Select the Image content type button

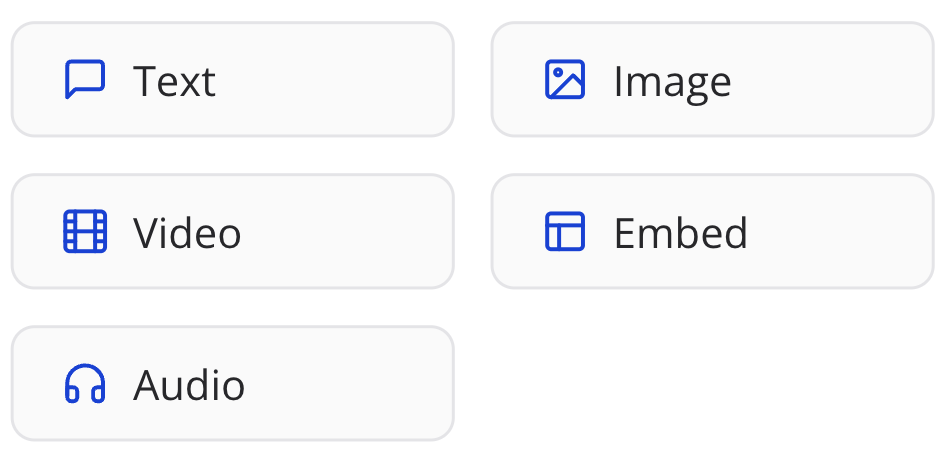[712, 80]
